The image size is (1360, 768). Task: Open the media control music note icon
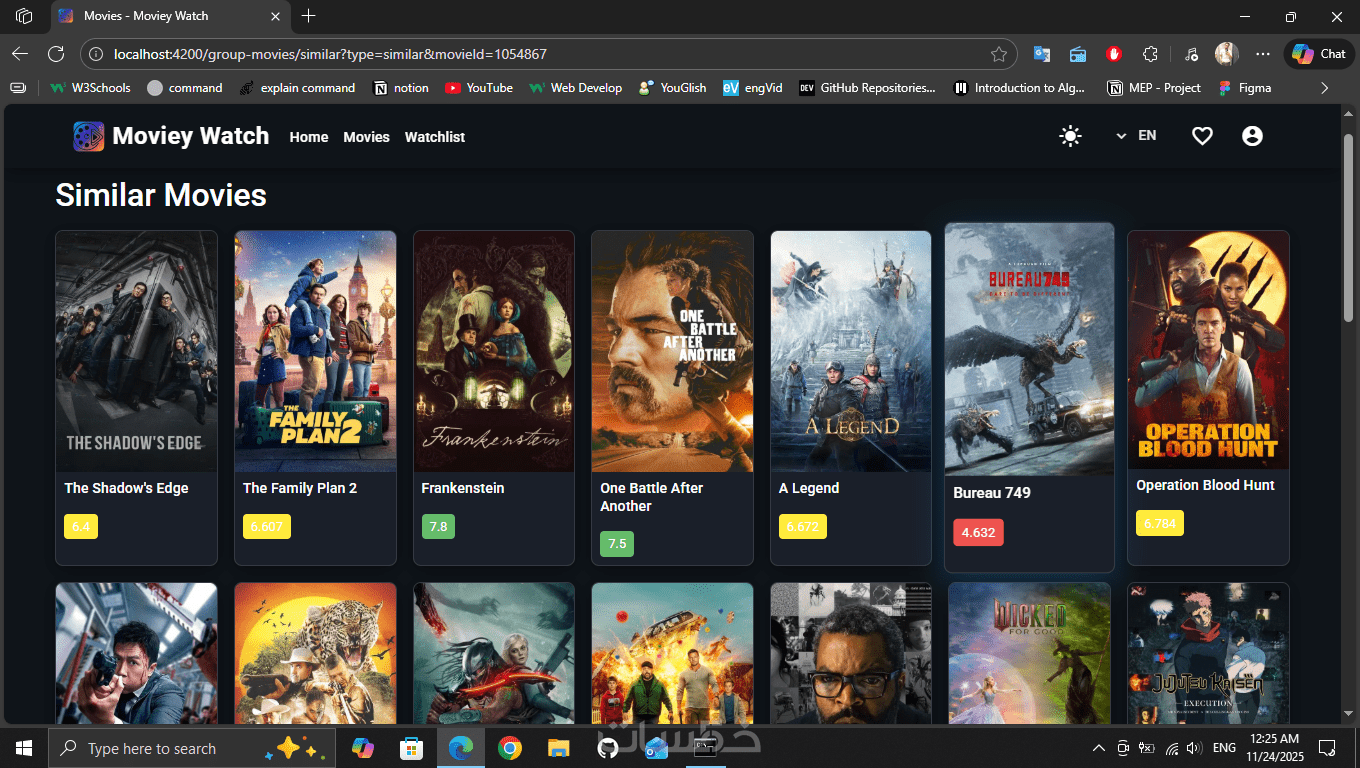(1190, 54)
